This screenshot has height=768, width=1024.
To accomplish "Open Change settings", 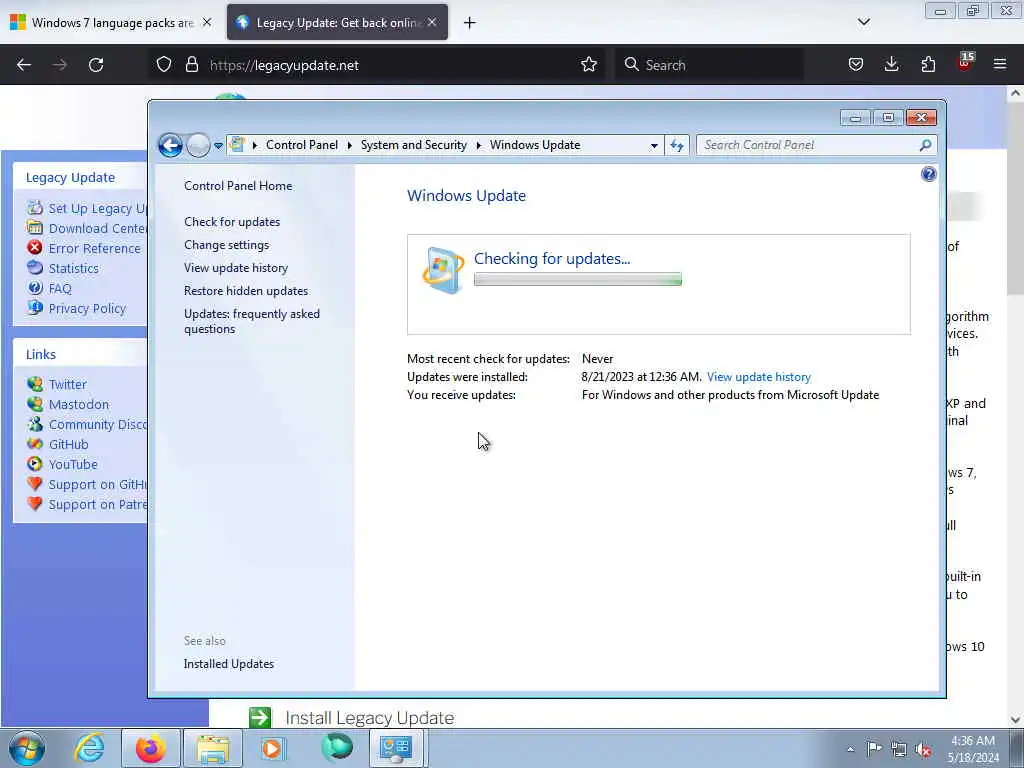I will tap(227, 245).
